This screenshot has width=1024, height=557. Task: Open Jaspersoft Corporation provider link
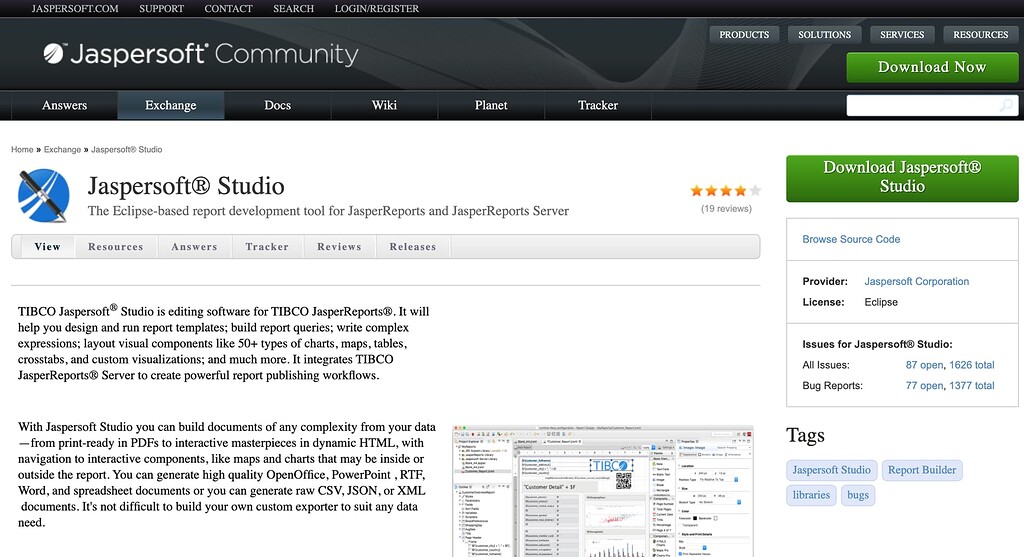[916, 281]
